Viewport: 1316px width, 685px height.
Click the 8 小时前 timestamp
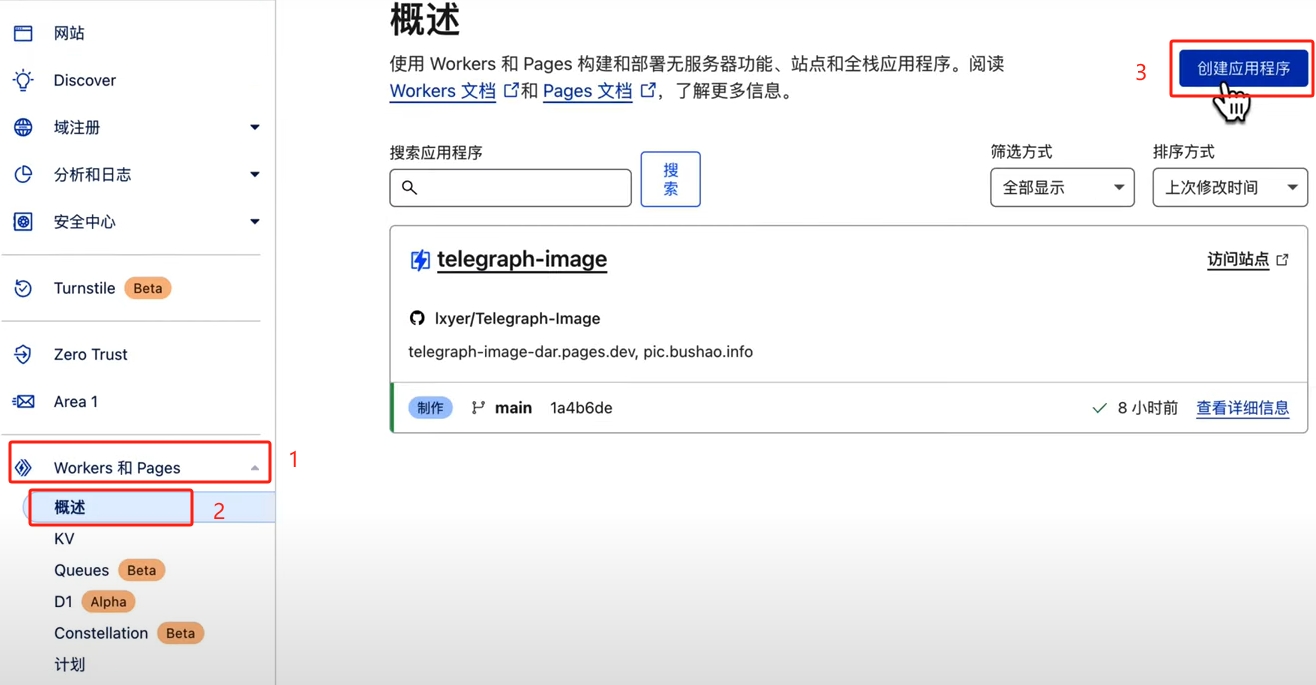(x=1148, y=408)
